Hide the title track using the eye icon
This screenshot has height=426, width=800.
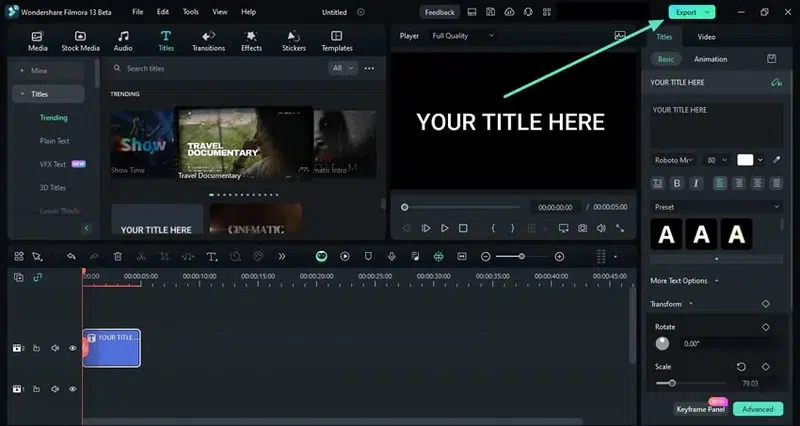tap(72, 348)
